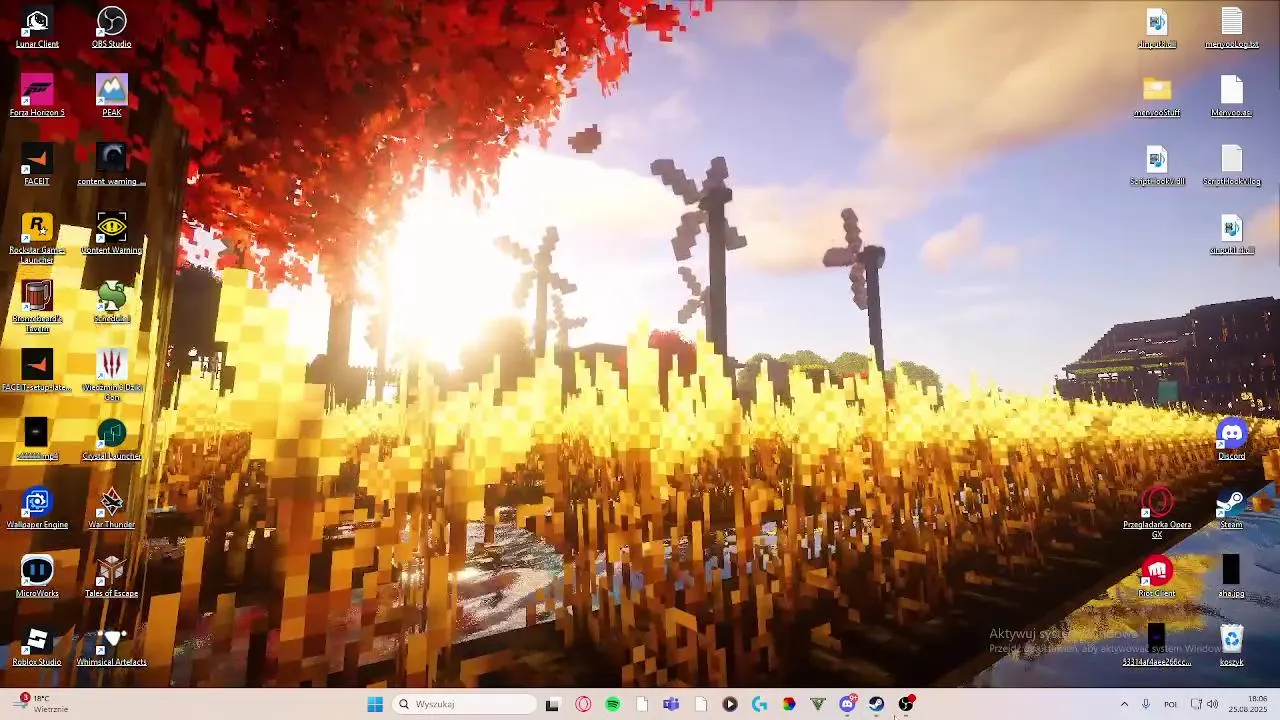Image resolution: width=1280 pixels, height=720 pixels.
Task: Open the POL language switcher
Action: coord(1170,704)
